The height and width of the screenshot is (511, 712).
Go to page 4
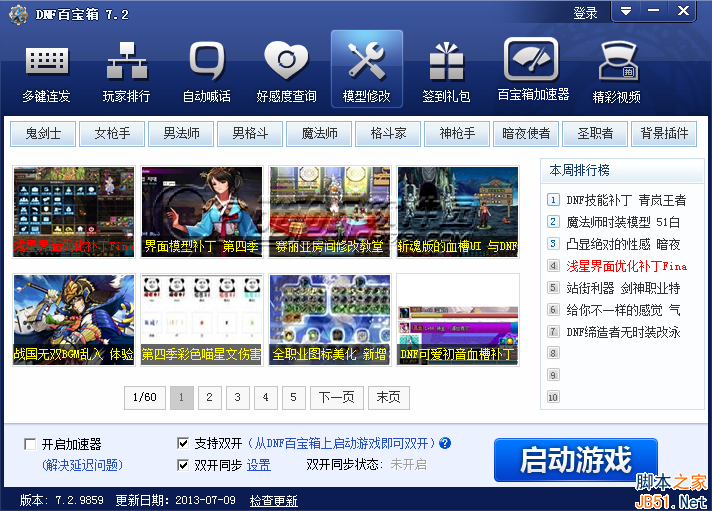coord(266,398)
